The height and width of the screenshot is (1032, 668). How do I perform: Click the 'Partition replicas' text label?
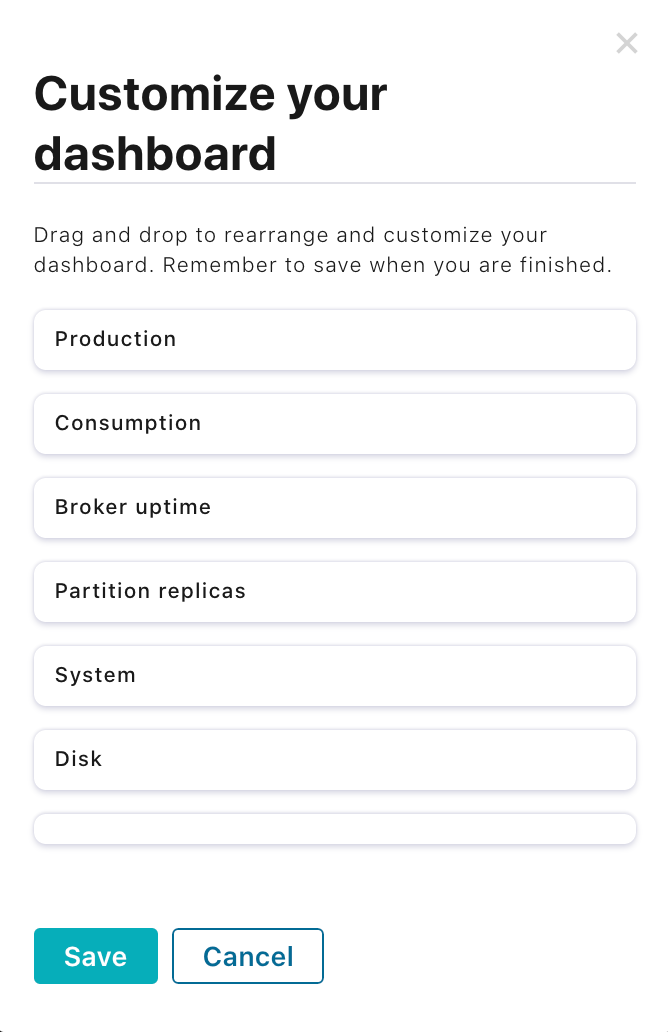click(x=150, y=591)
